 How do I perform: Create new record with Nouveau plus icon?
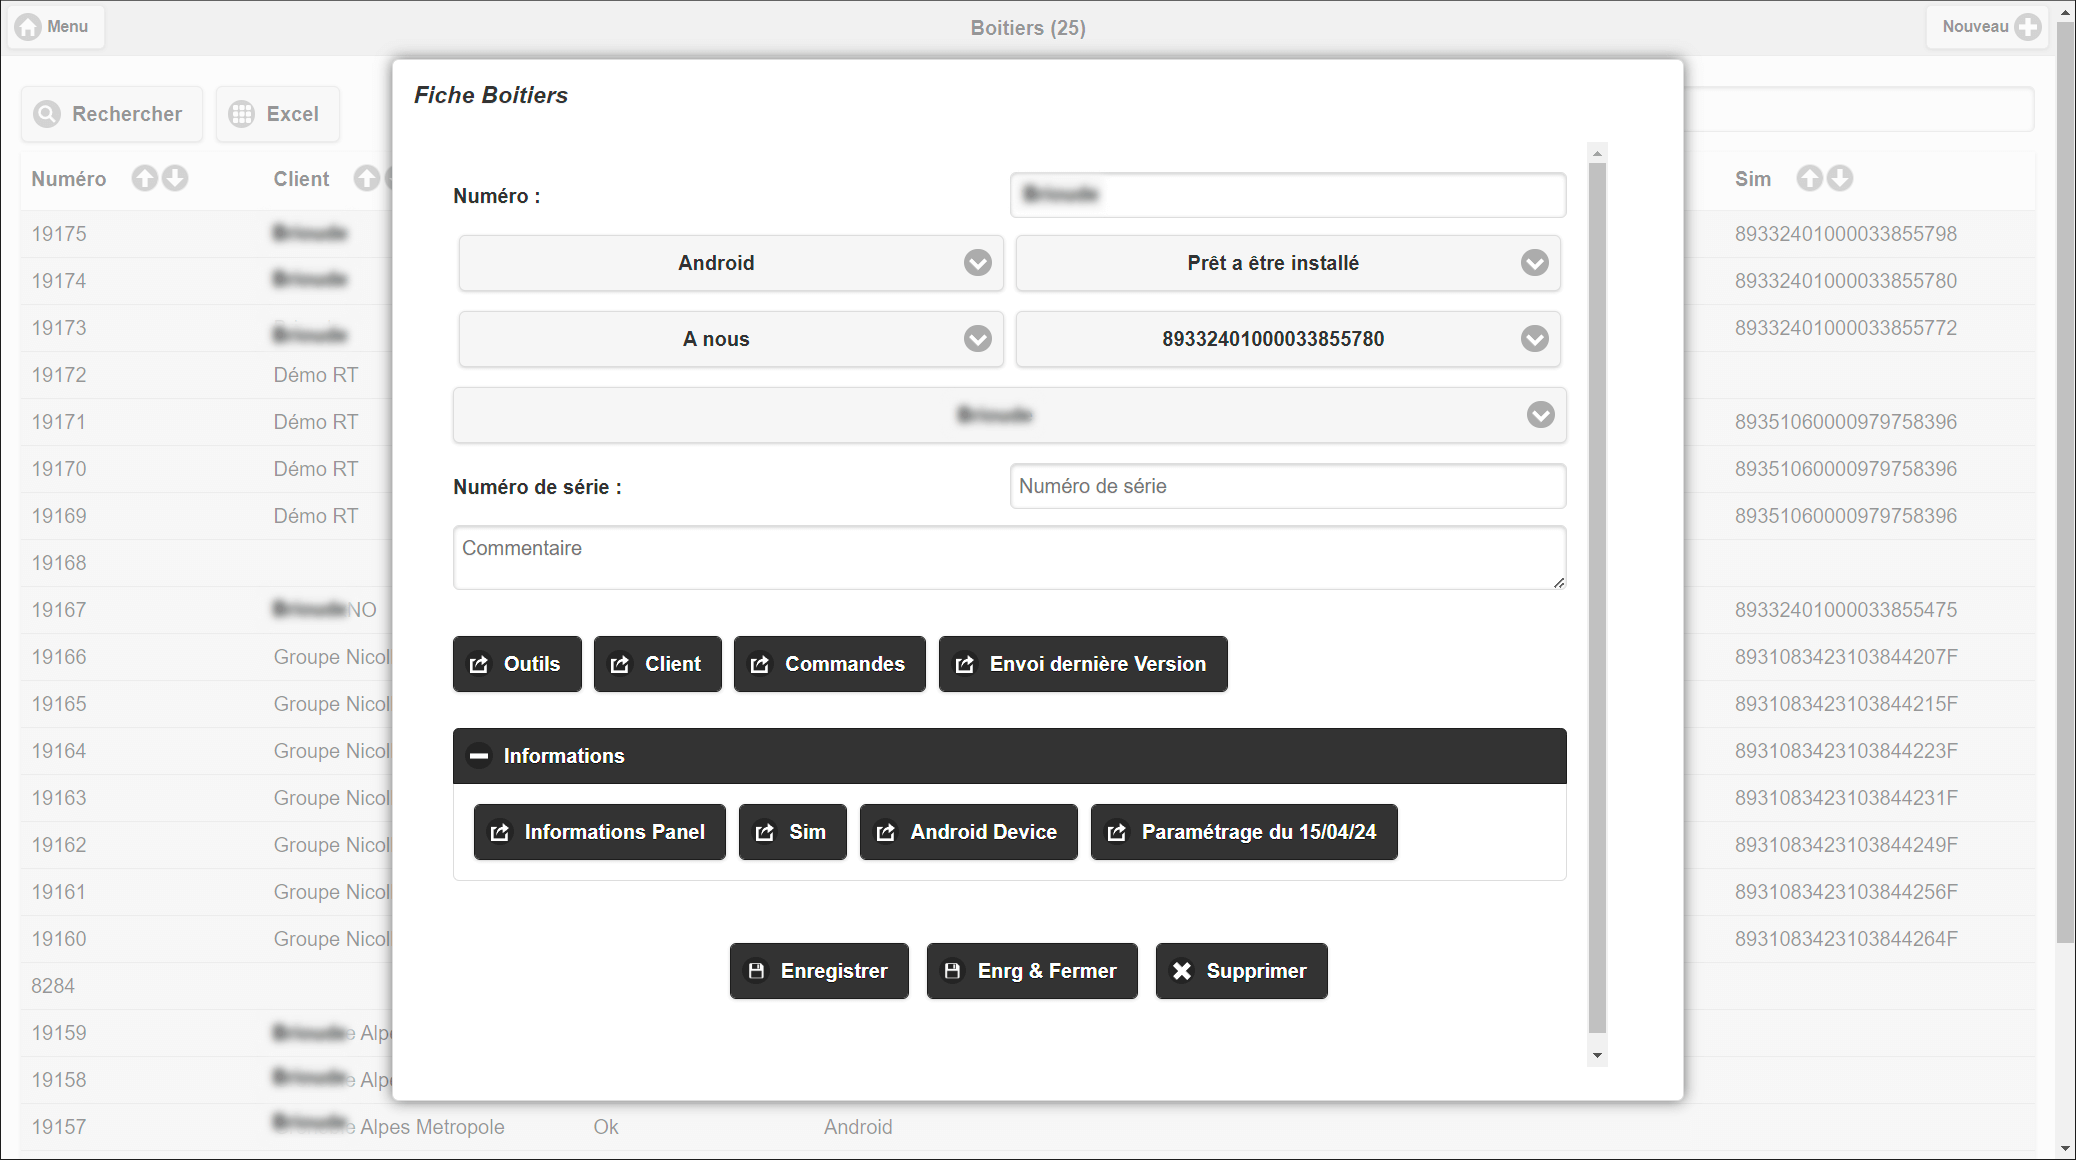click(2028, 27)
